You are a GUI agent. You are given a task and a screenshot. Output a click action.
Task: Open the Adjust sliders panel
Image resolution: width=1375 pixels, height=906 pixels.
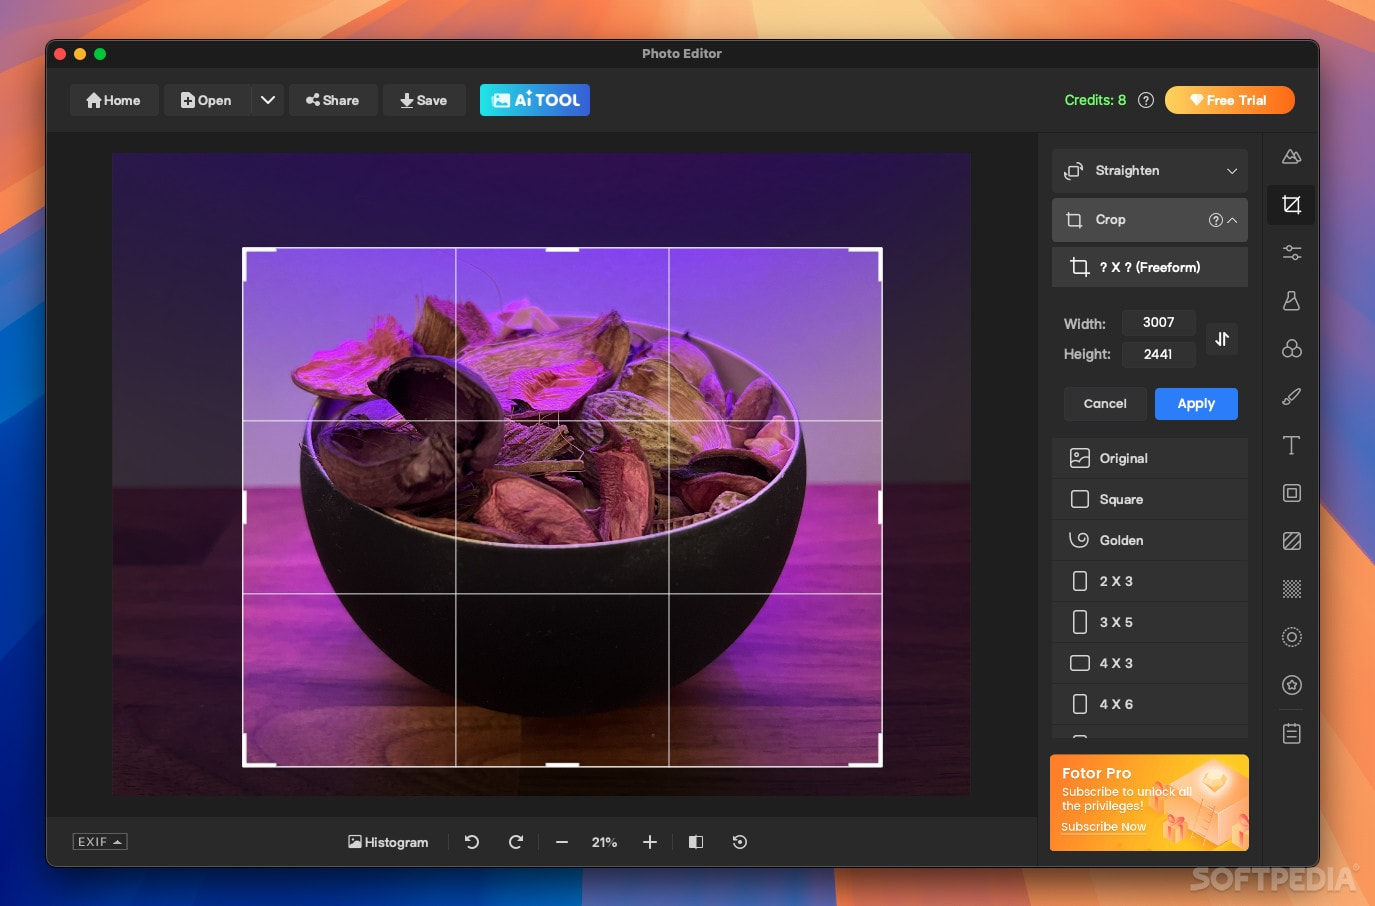click(1290, 252)
